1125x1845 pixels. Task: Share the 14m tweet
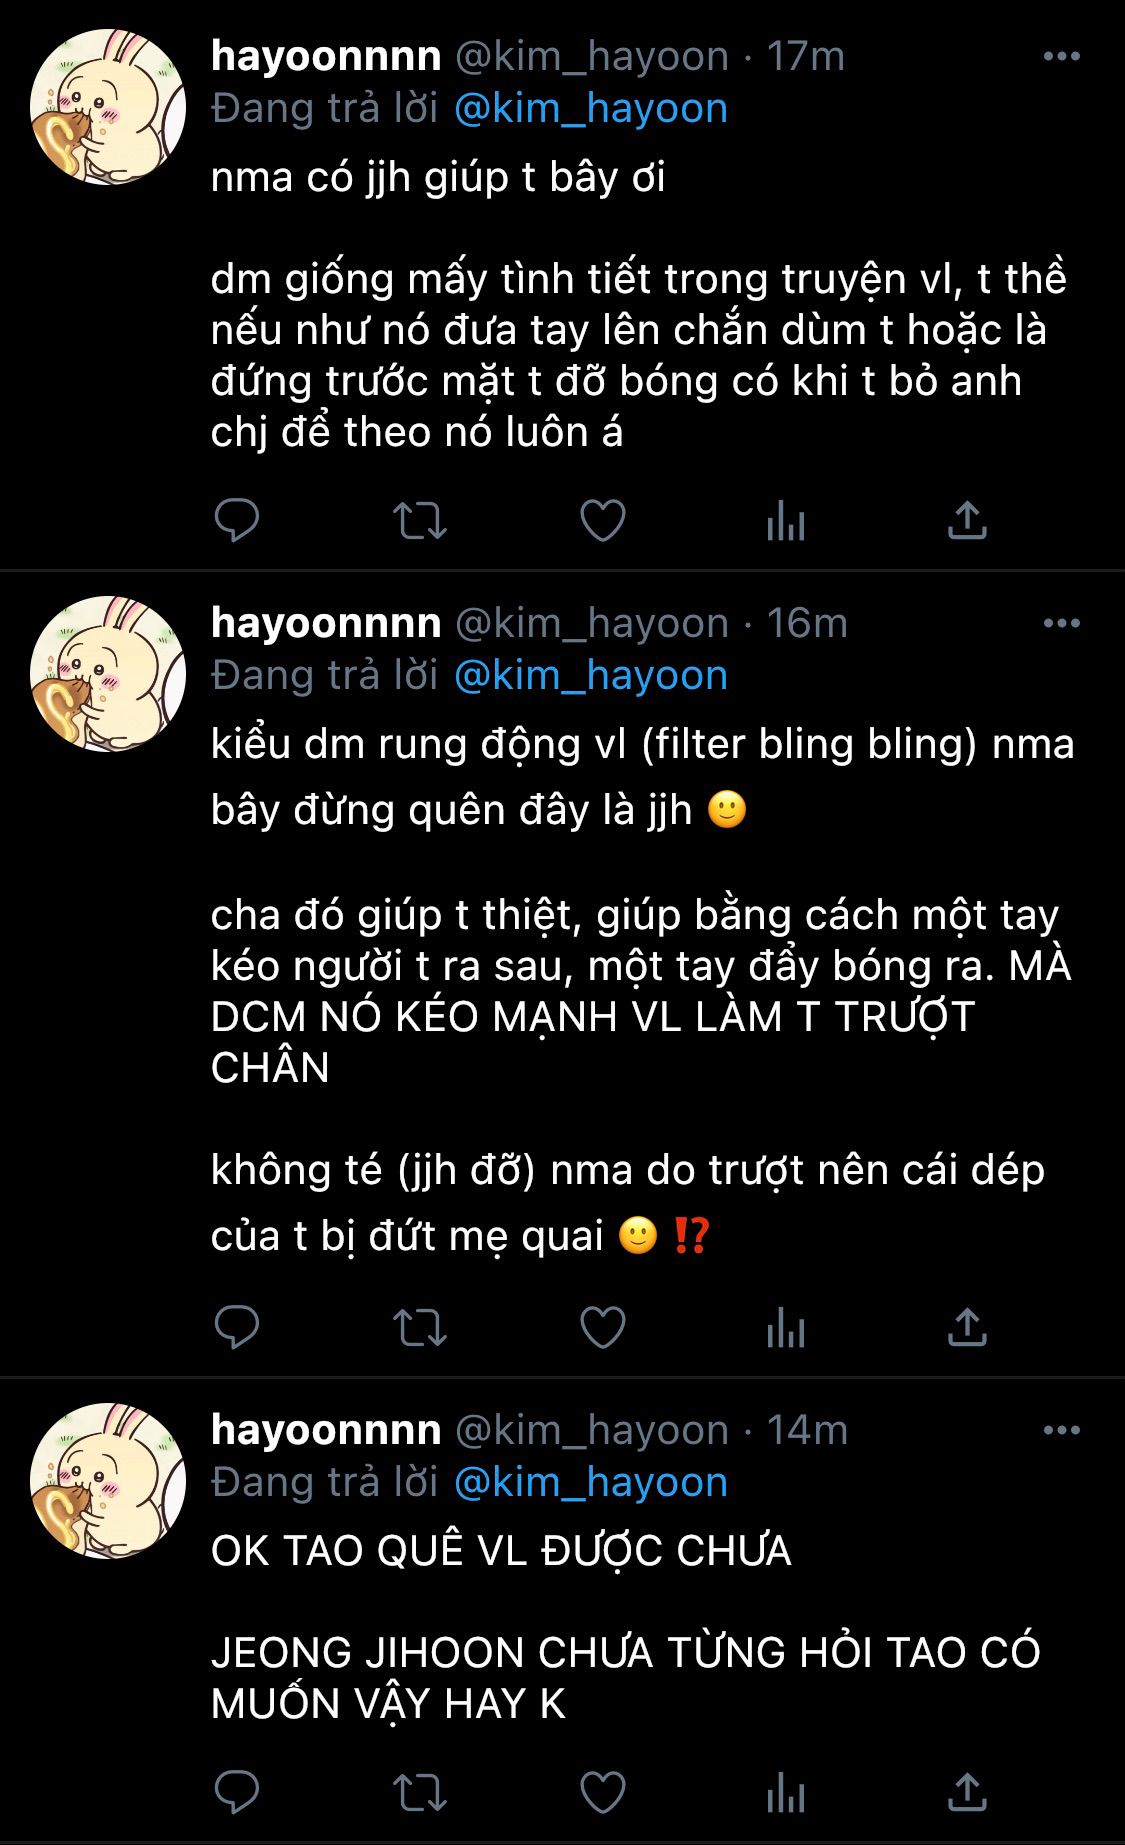click(x=967, y=1792)
